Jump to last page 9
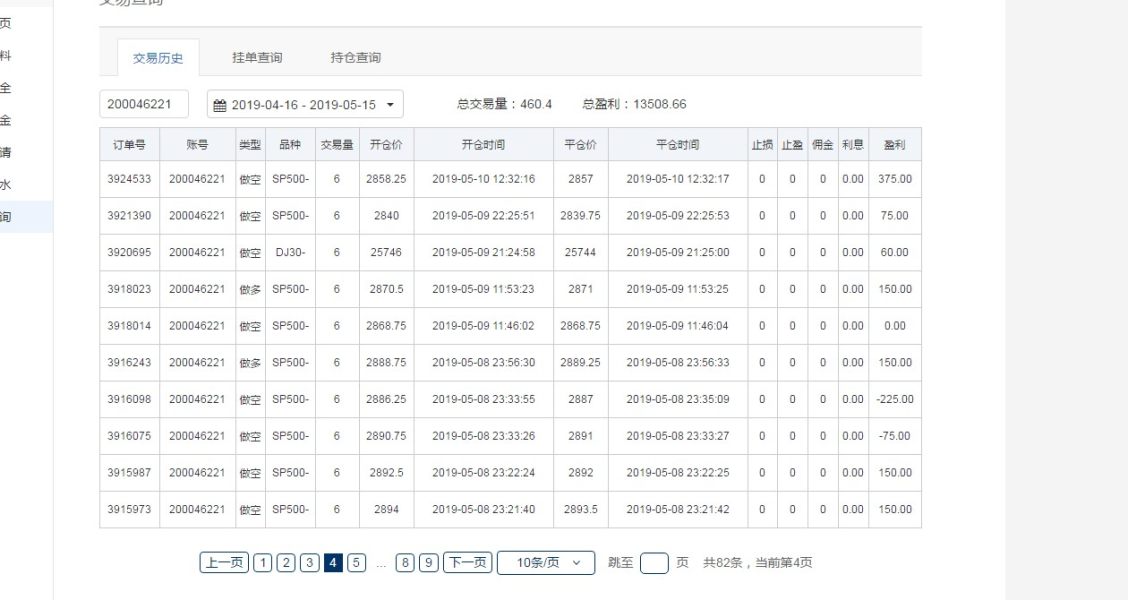1128x600 pixels. [429, 563]
